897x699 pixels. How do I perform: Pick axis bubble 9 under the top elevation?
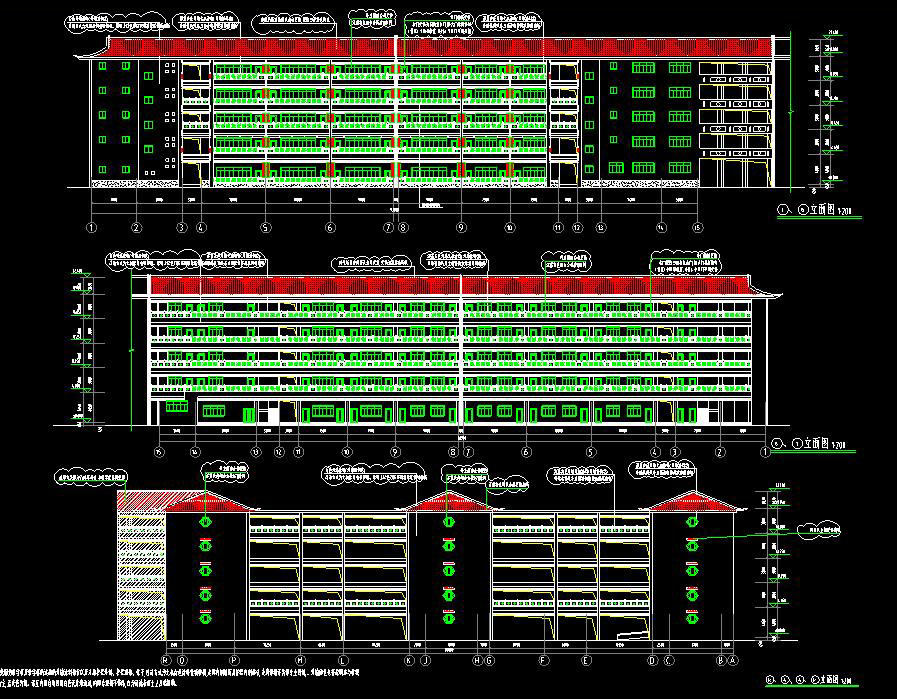[x=461, y=228]
